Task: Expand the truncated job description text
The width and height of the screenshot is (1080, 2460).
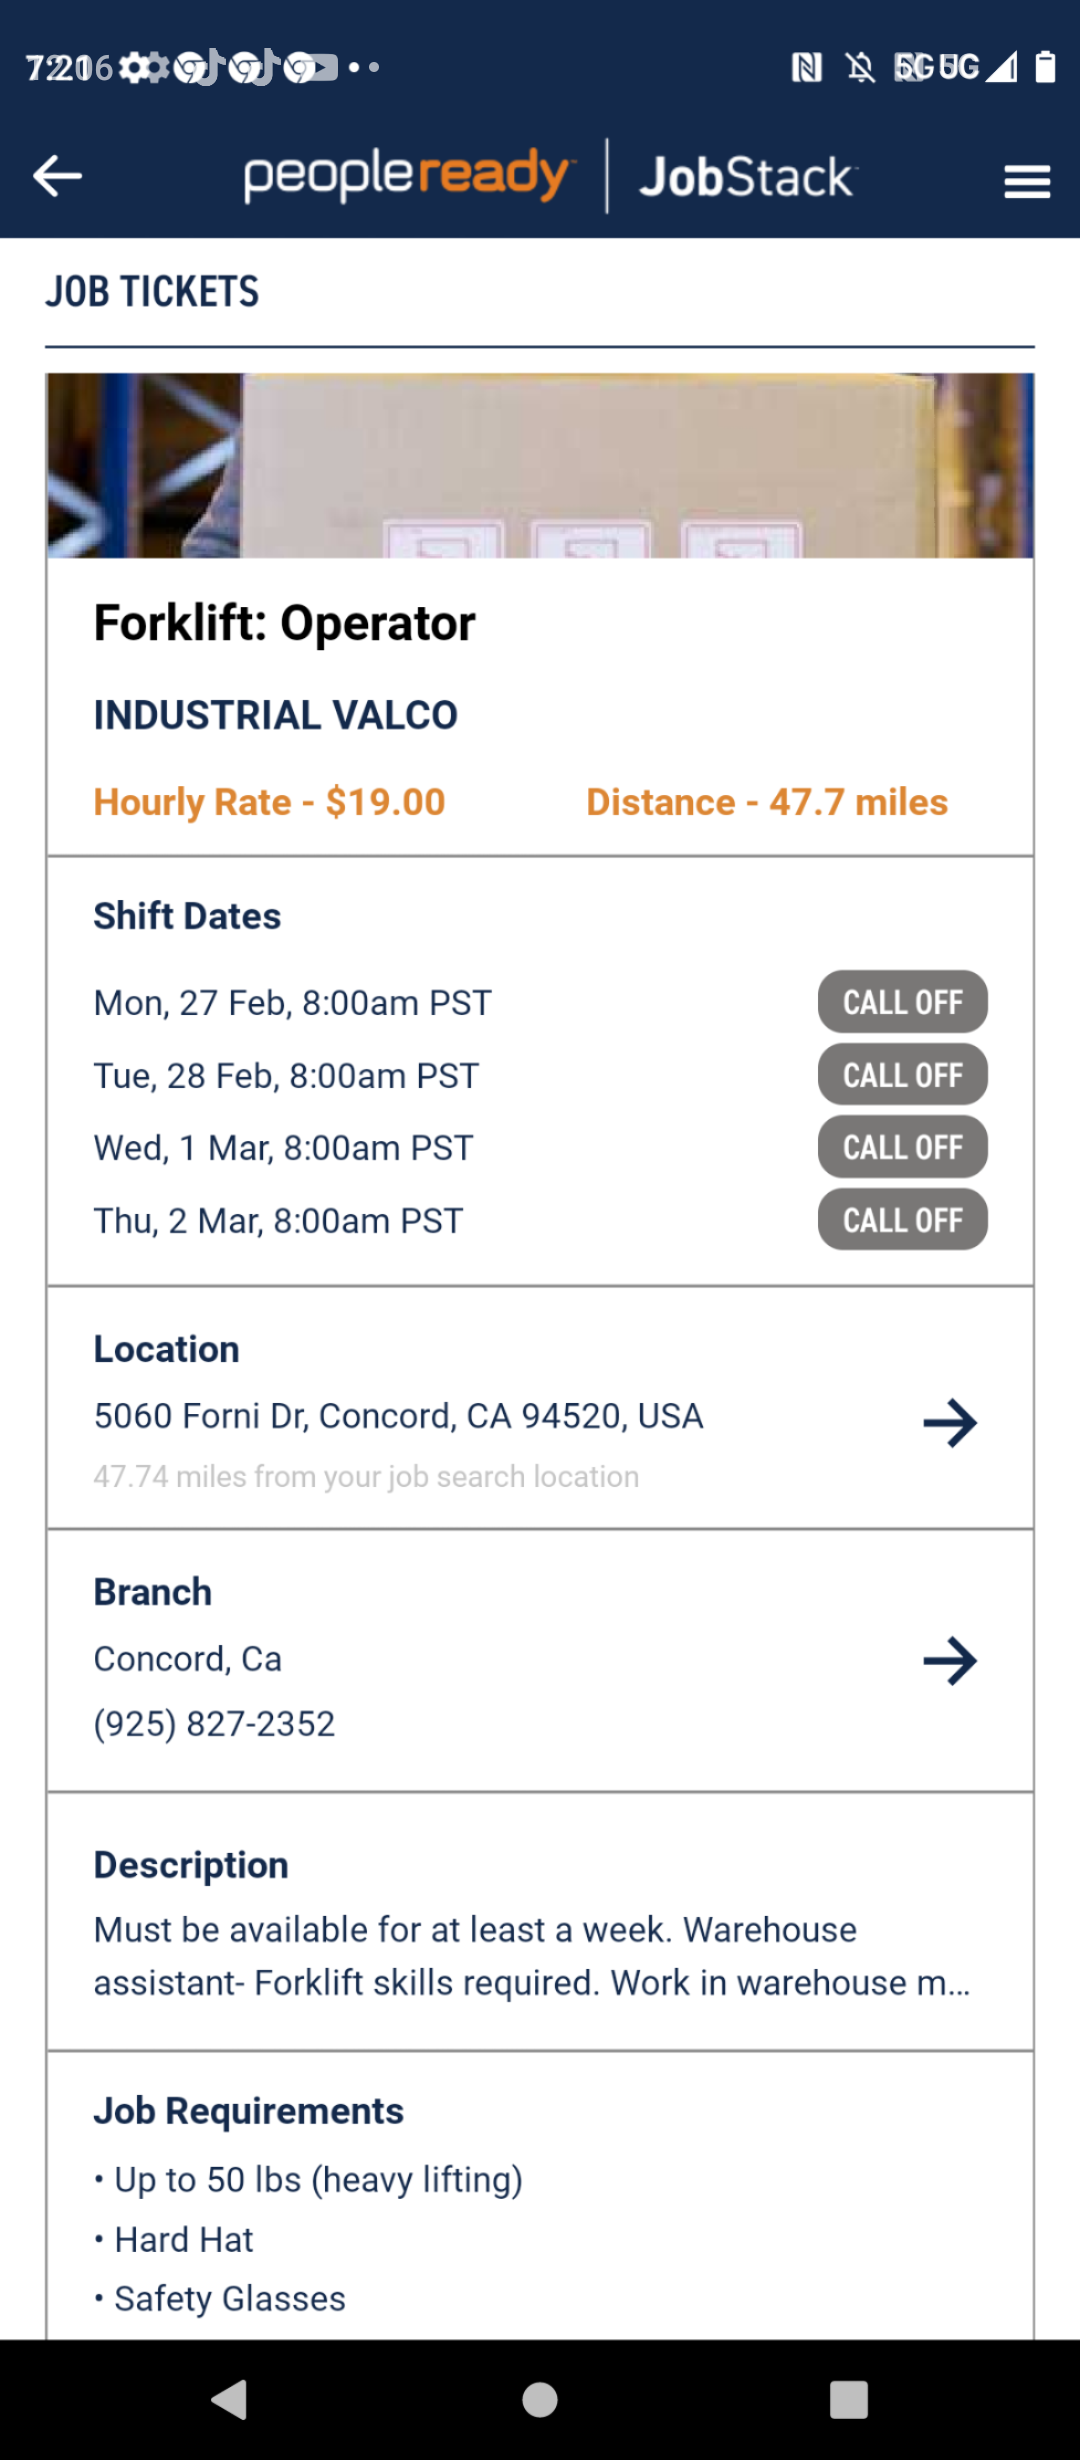Action: click(531, 1956)
